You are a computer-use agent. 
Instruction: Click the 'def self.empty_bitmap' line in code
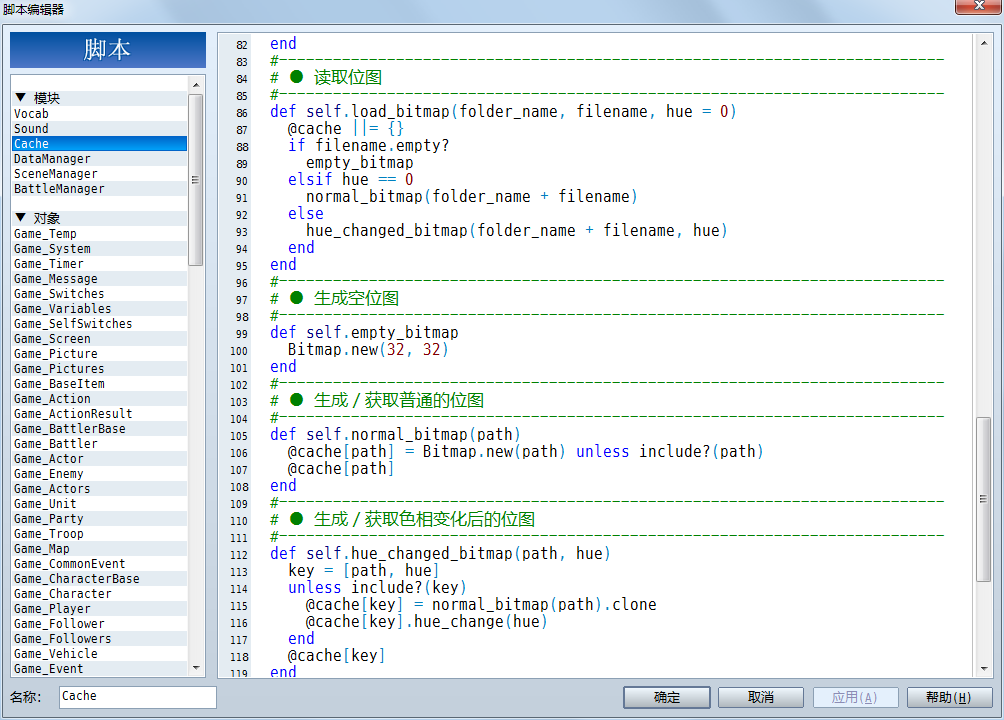pos(364,332)
